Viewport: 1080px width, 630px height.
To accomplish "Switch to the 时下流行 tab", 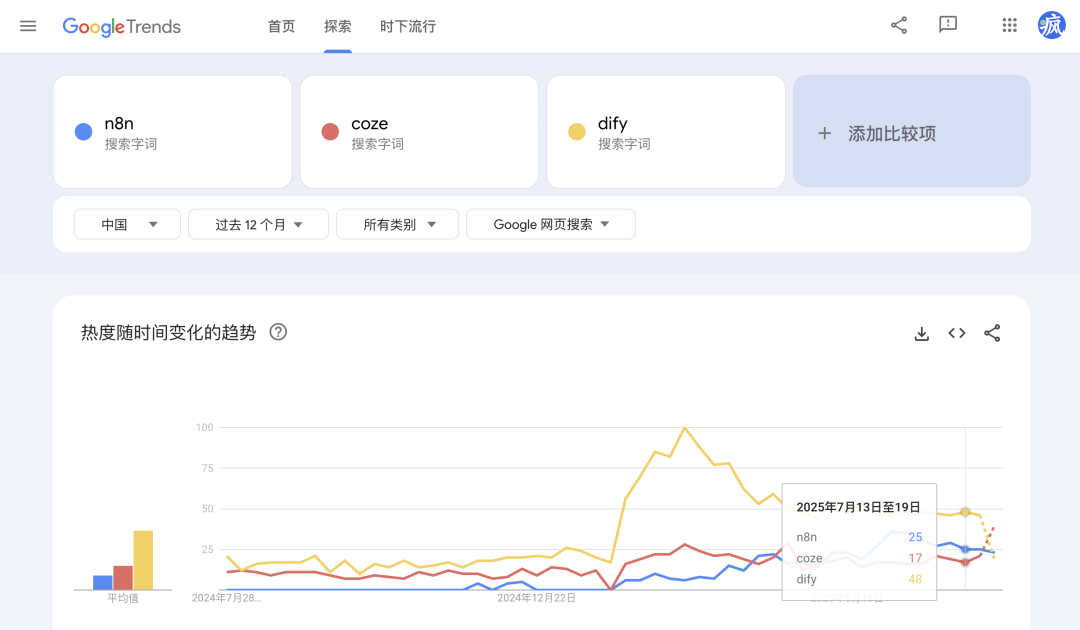I will pyautogui.click(x=408, y=26).
